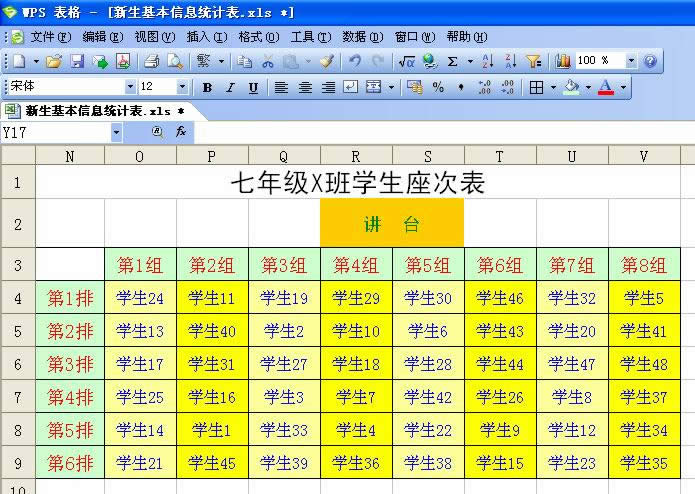This screenshot has height=494, width=695.
Task: Toggle underline formatting
Action: pos(253,88)
